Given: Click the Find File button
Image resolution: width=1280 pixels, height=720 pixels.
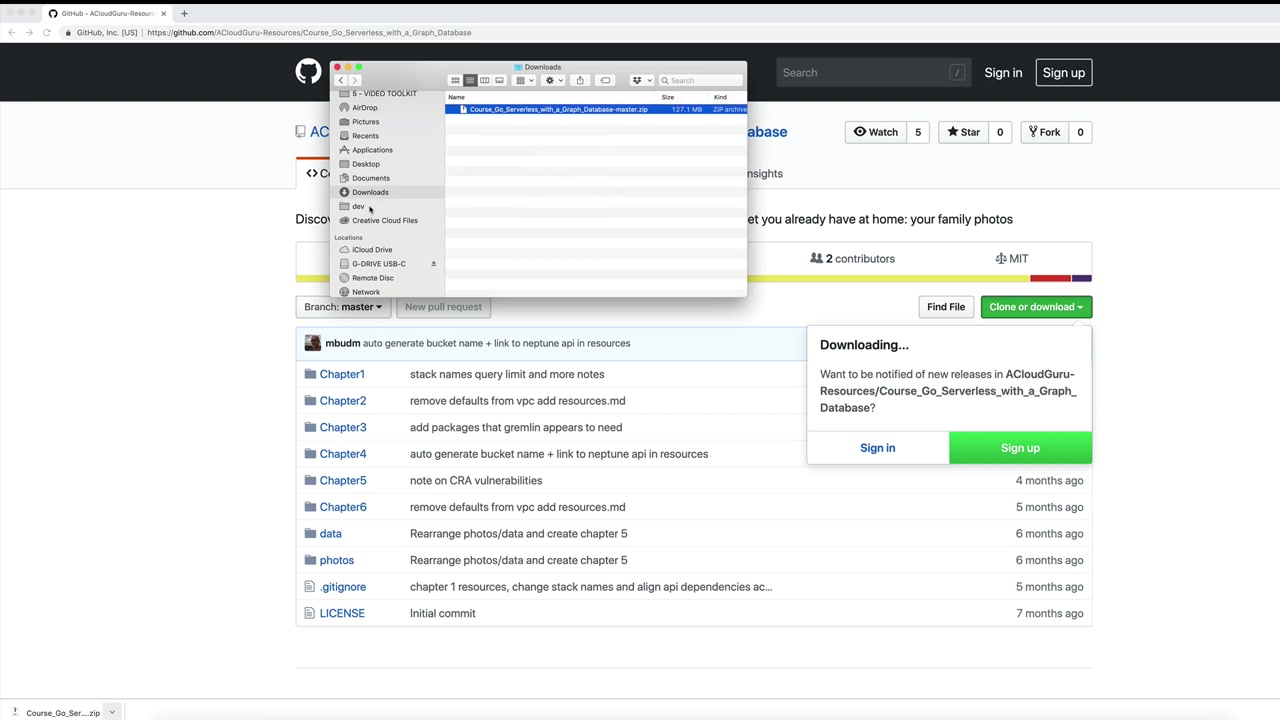Looking at the screenshot, I should point(945,307).
